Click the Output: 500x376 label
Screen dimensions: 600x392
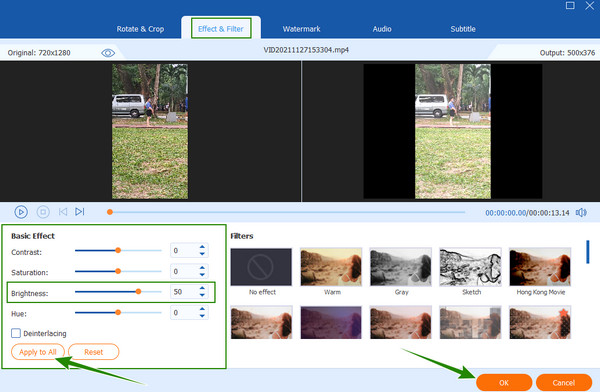point(567,53)
